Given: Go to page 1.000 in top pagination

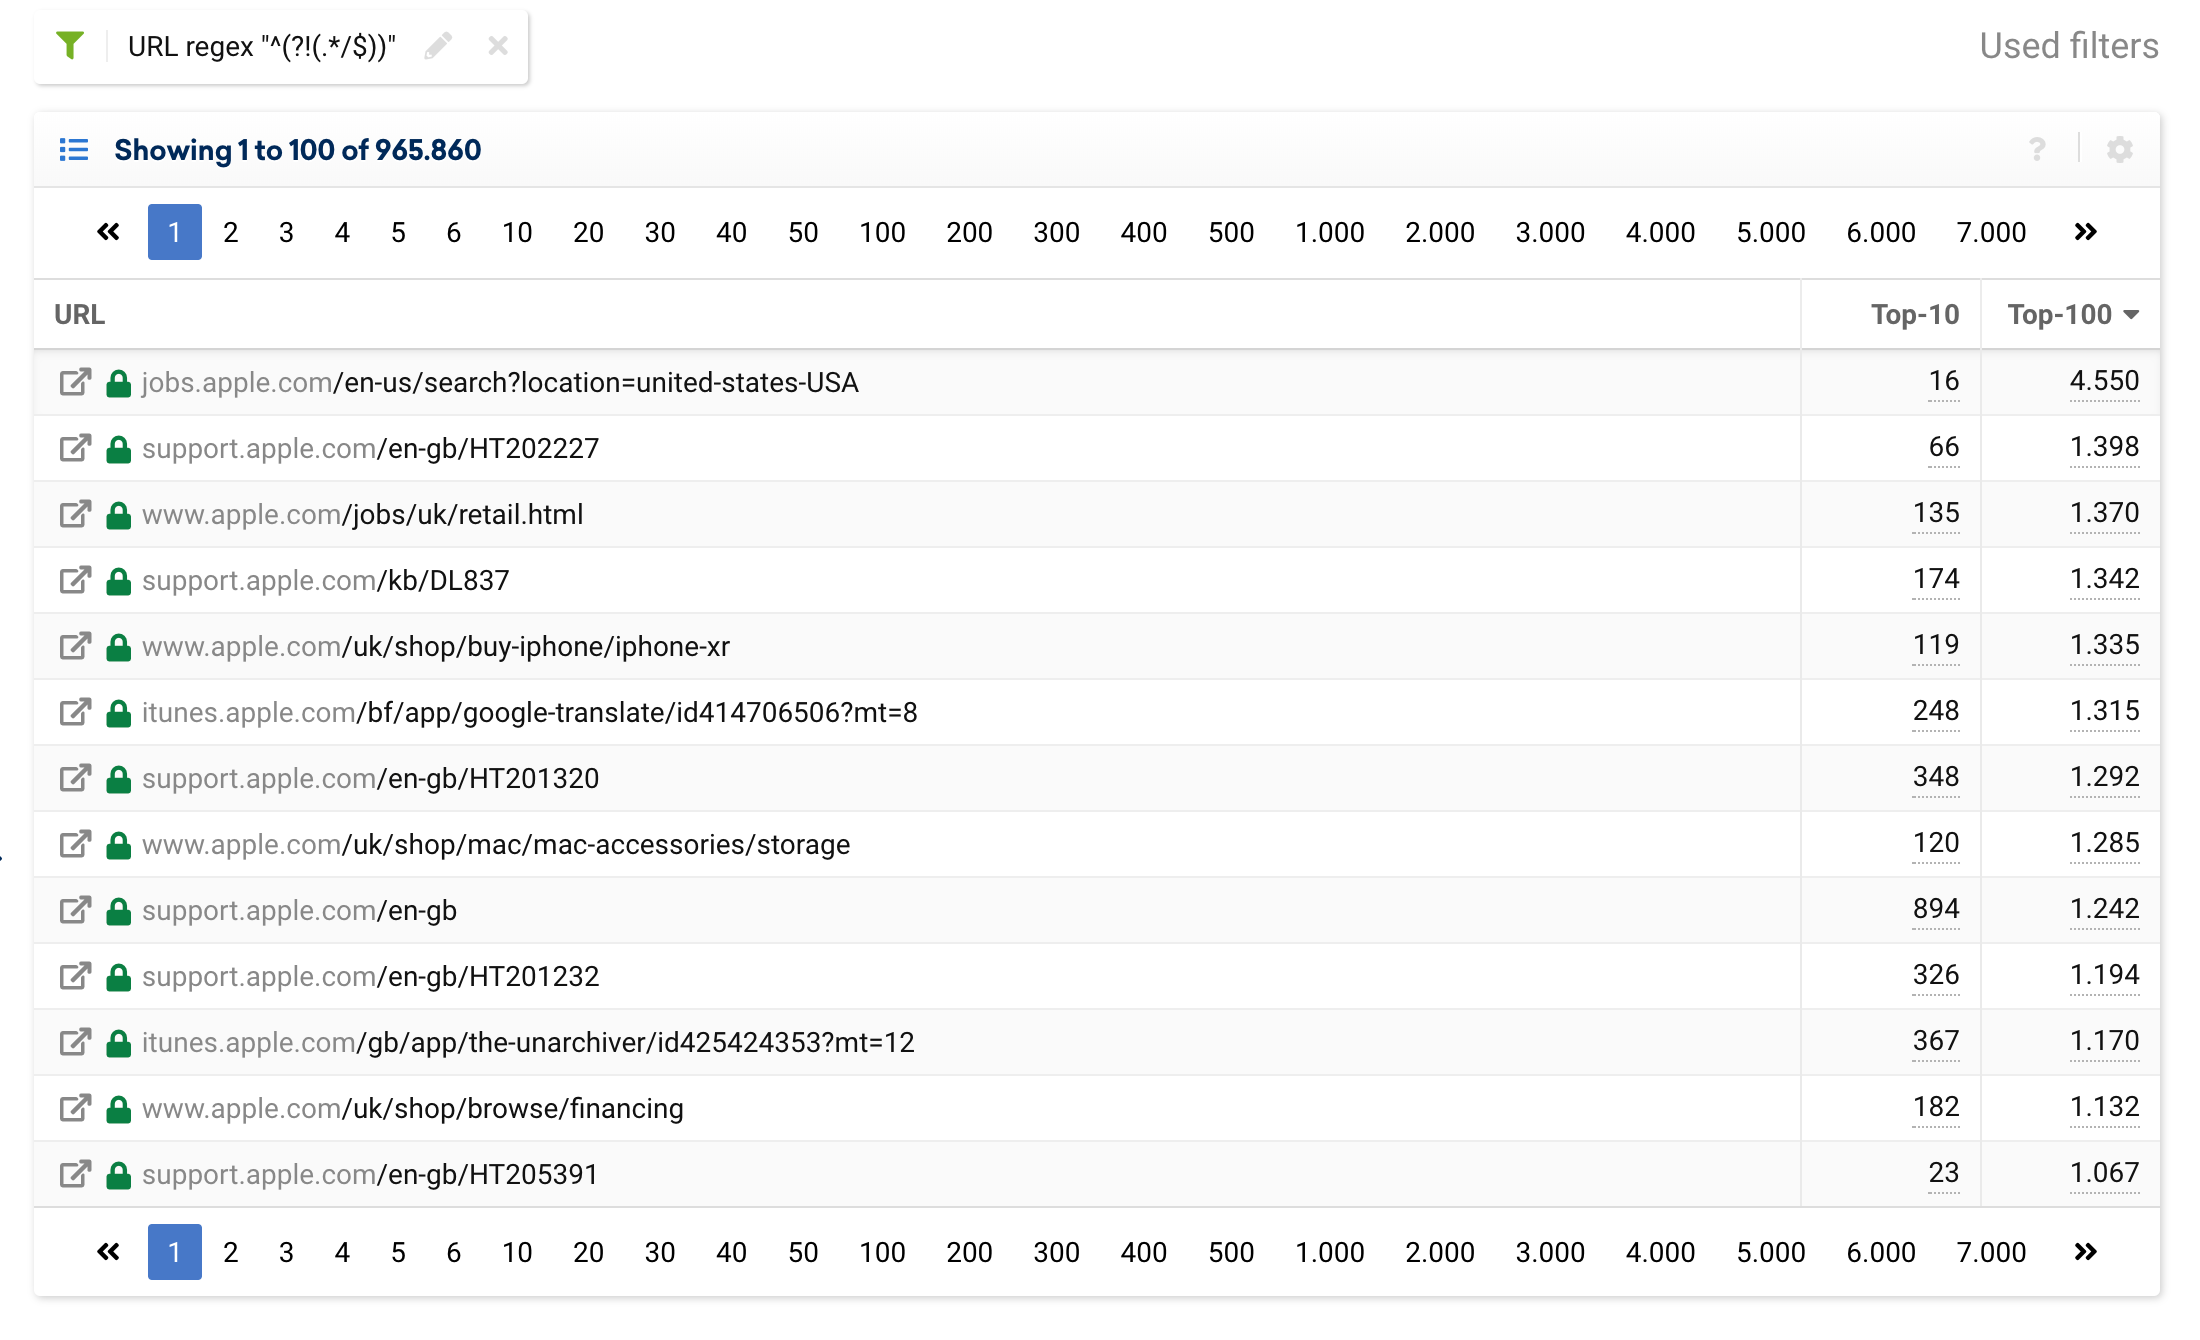Looking at the screenshot, I should [1330, 232].
